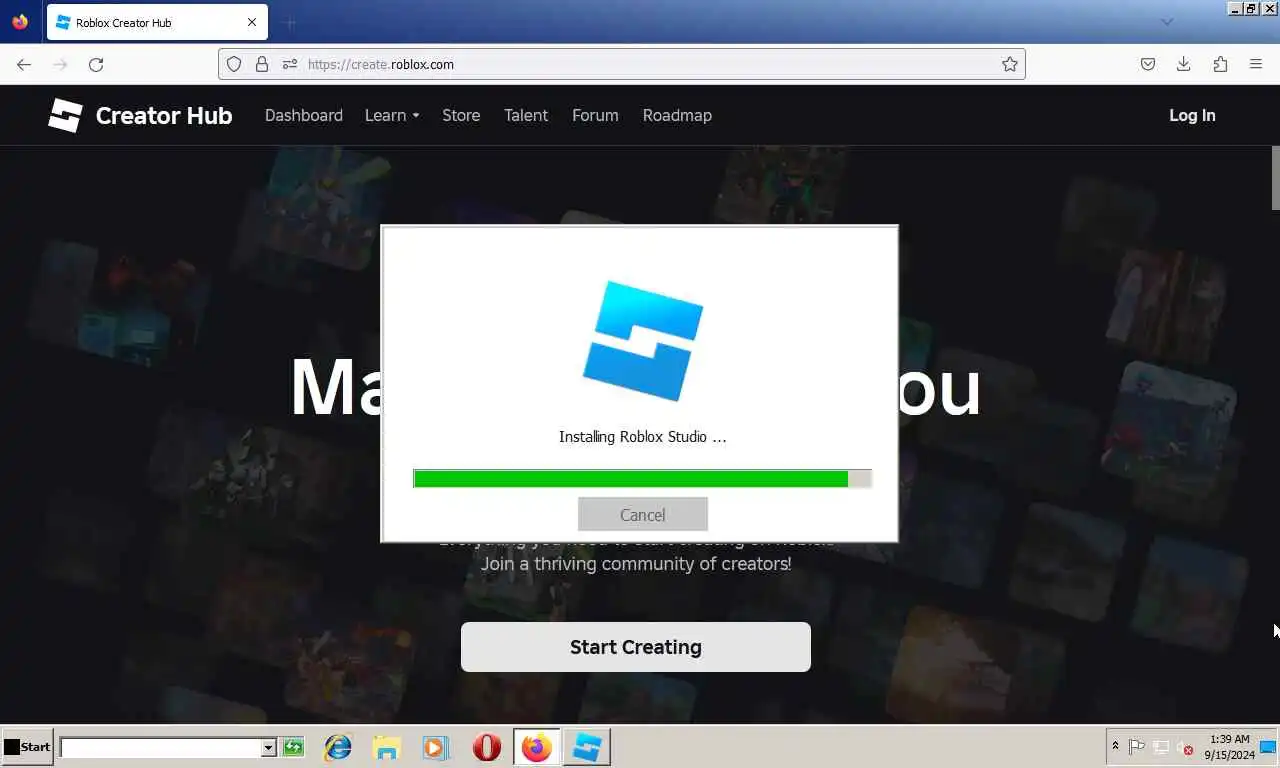Viewport: 1280px width, 768px height.
Task: View the Roadmap page
Action: (x=677, y=115)
